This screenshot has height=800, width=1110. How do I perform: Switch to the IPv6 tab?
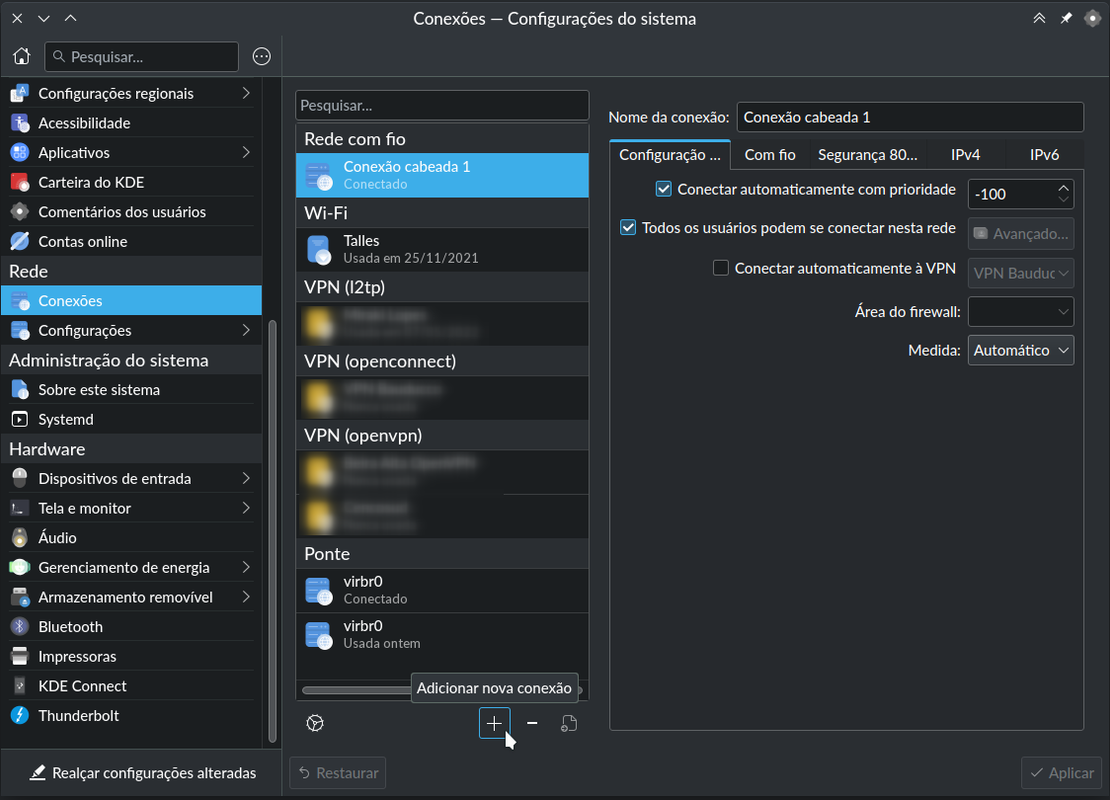point(1044,155)
